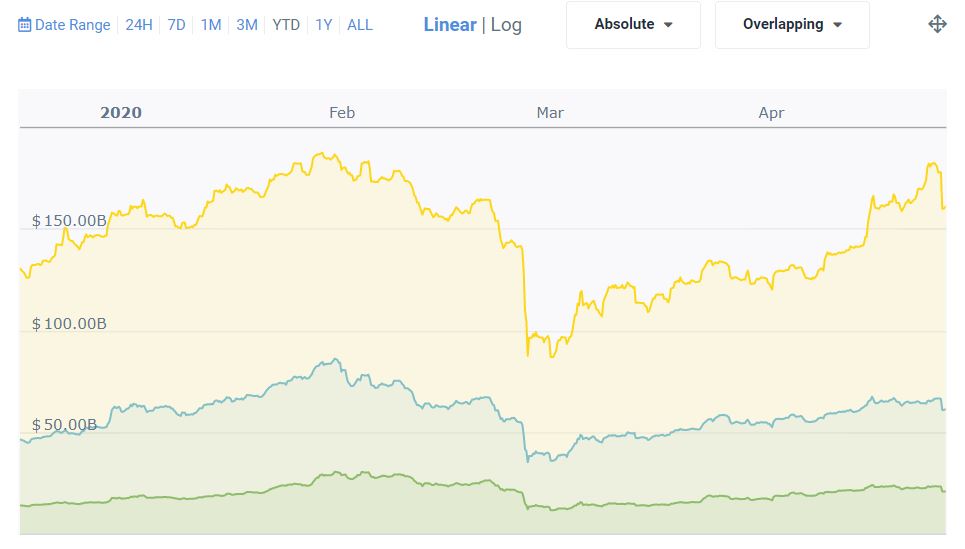Image resolution: width=965 pixels, height=549 pixels.
Task: Click the Apr label on timeline
Action: tap(771, 113)
